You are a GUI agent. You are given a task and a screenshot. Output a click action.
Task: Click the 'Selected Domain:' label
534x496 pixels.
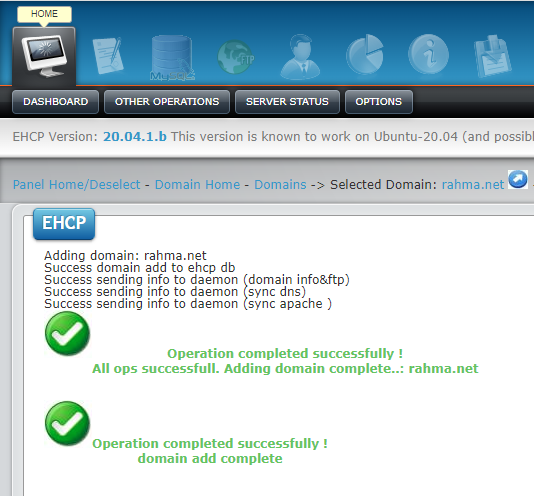383,185
